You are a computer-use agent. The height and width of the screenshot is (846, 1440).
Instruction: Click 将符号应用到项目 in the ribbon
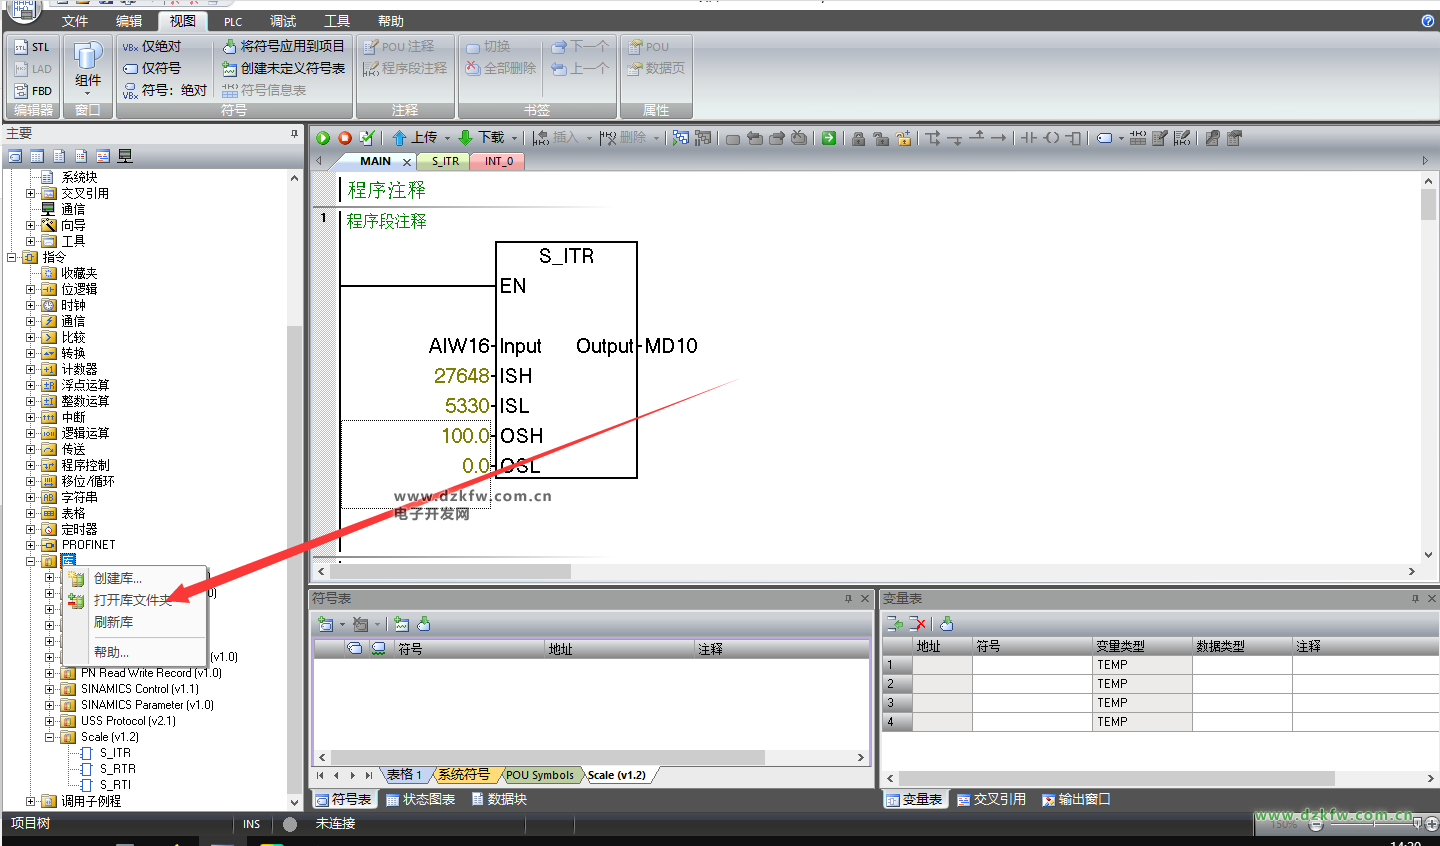pos(283,47)
